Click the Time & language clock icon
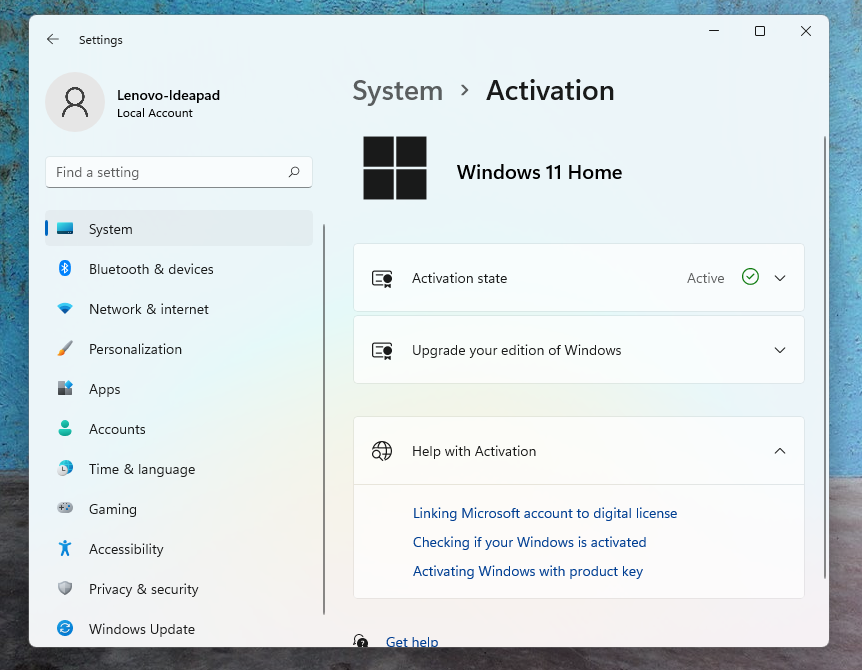 65,468
